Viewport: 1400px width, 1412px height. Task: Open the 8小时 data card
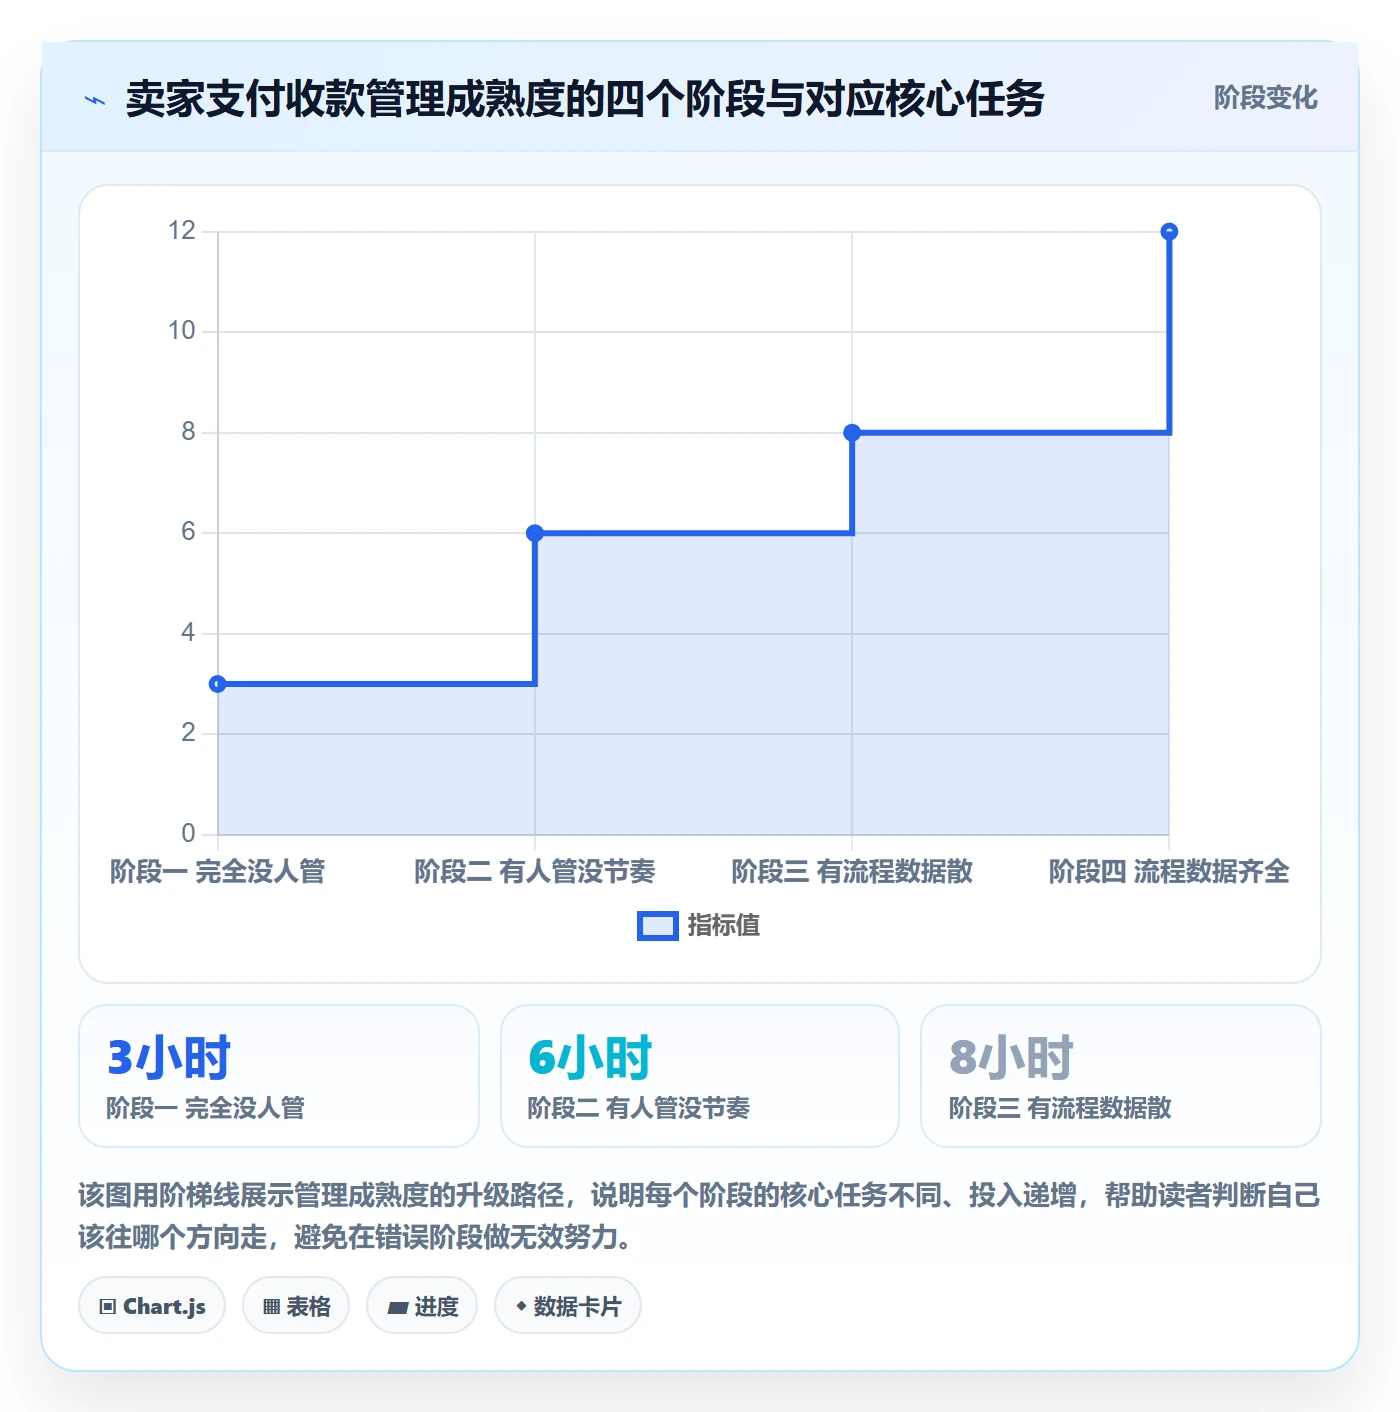click(1121, 1076)
